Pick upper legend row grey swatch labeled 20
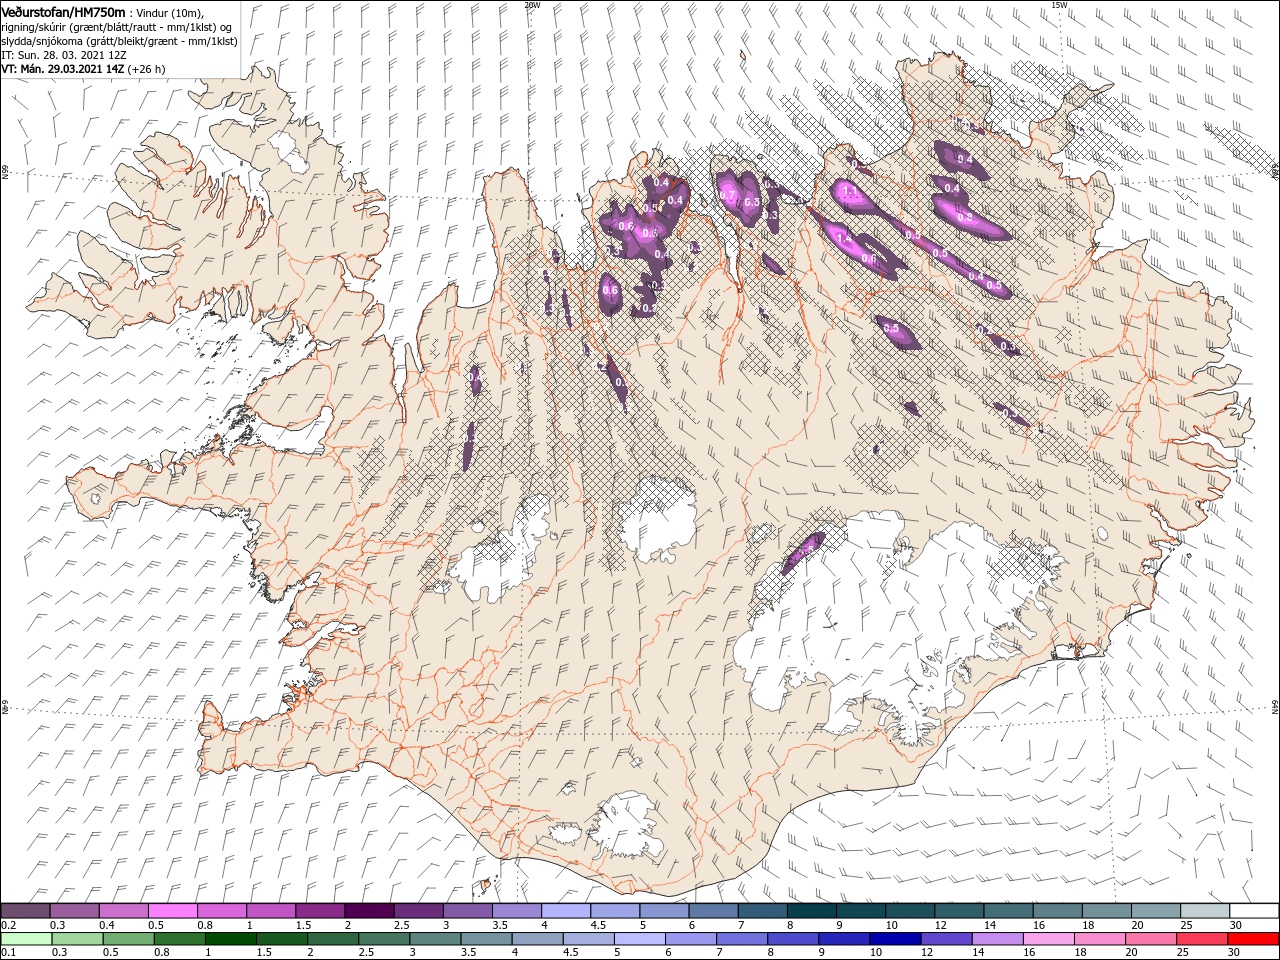The height and width of the screenshot is (960, 1280). pos(1154,911)
